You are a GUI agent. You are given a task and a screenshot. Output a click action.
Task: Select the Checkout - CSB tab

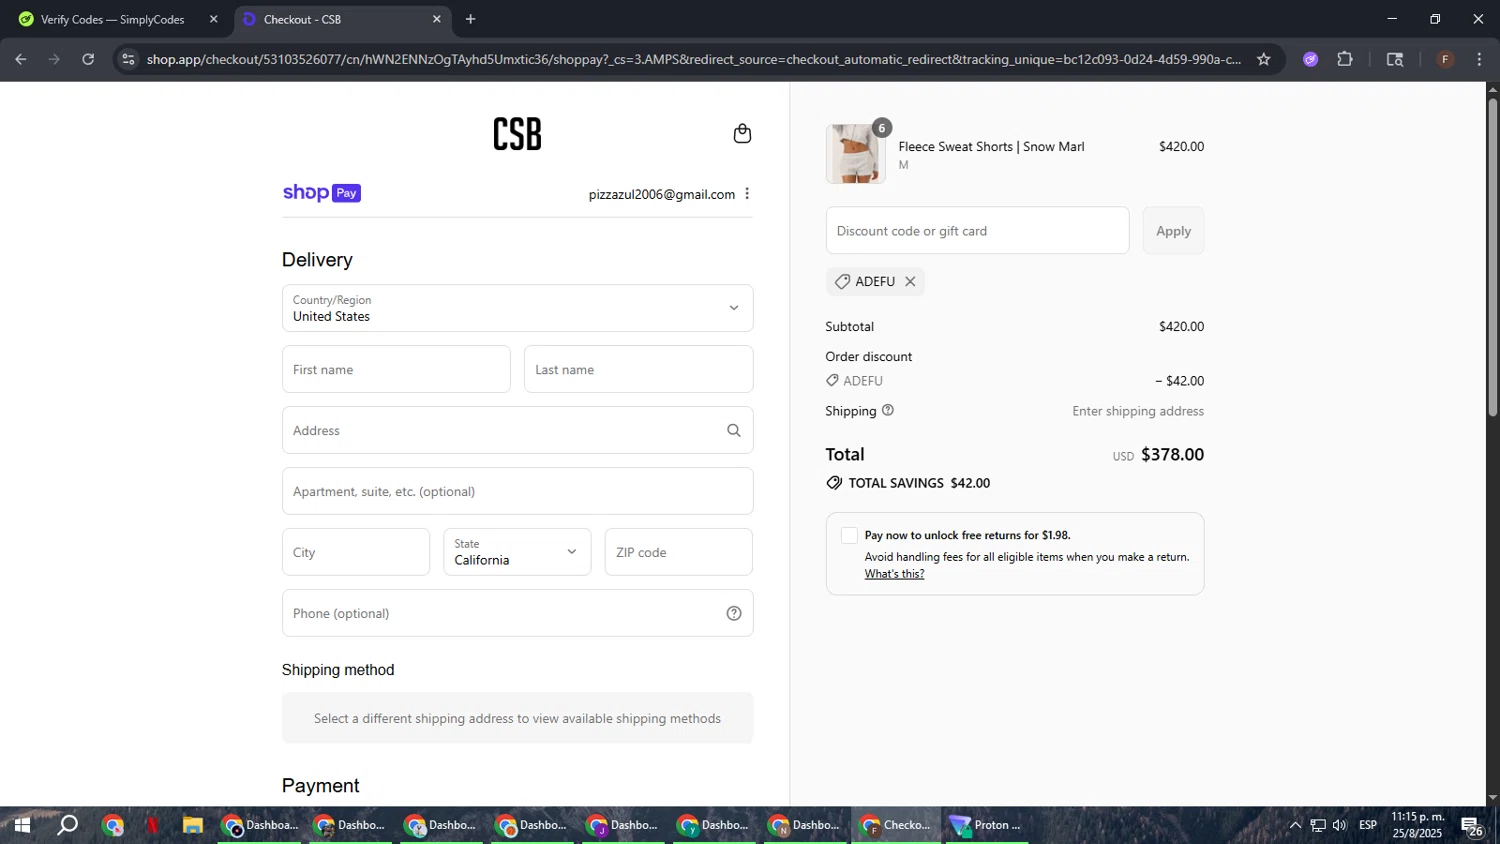[342, 19]
